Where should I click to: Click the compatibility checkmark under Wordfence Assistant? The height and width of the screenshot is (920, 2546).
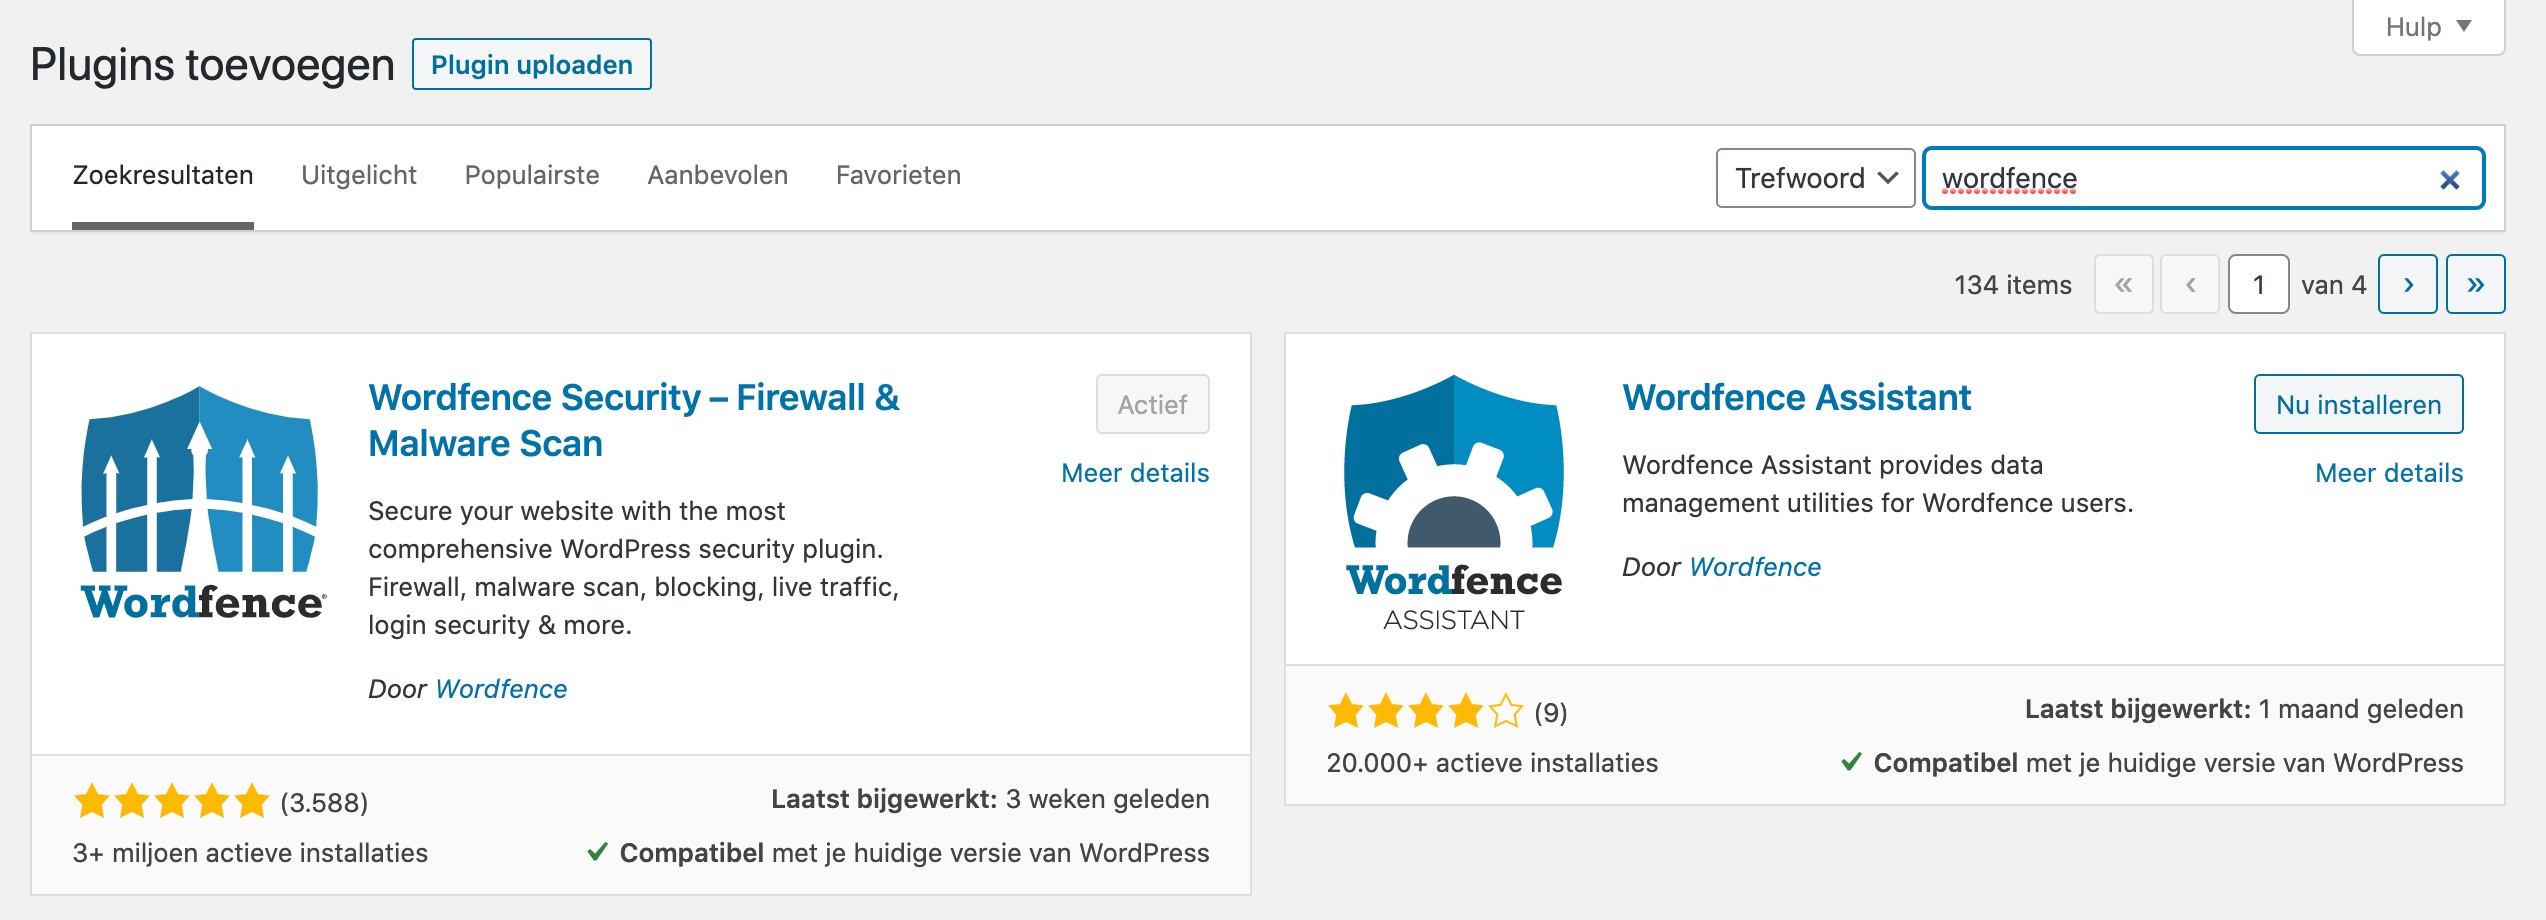pyautogui.click(x=1851, y=762)
